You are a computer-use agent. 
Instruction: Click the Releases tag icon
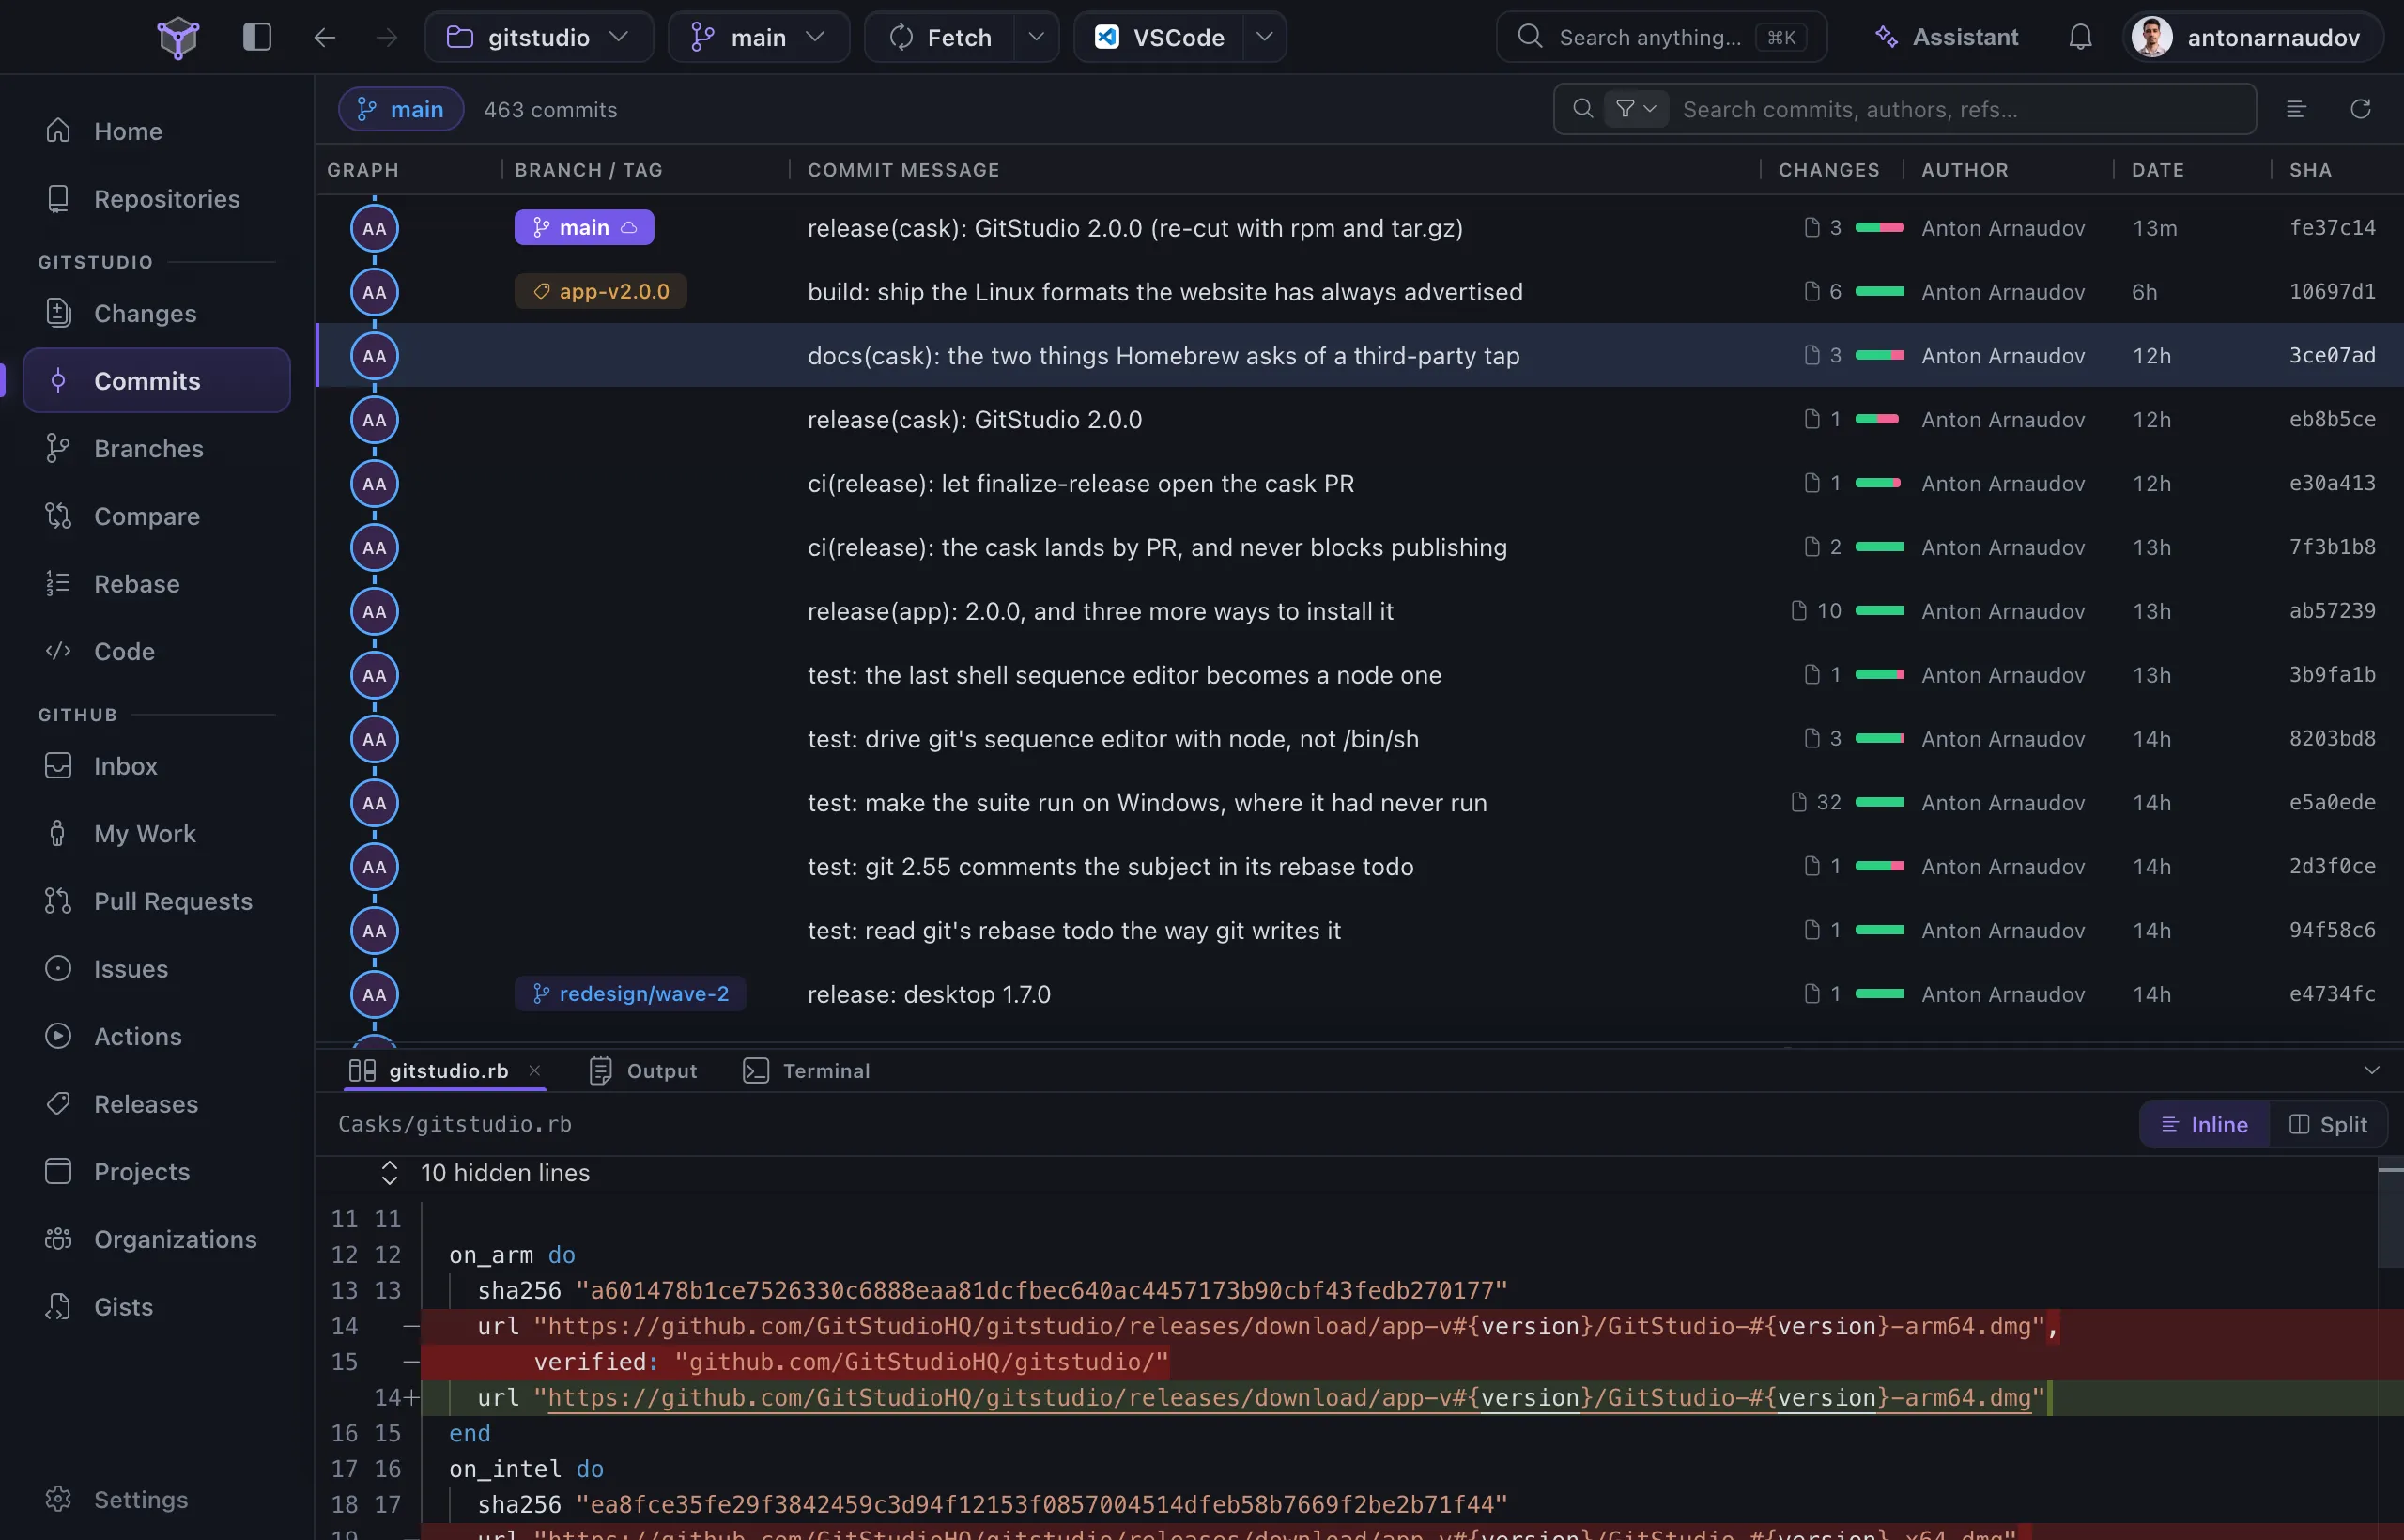click(x=58, y=1104)
